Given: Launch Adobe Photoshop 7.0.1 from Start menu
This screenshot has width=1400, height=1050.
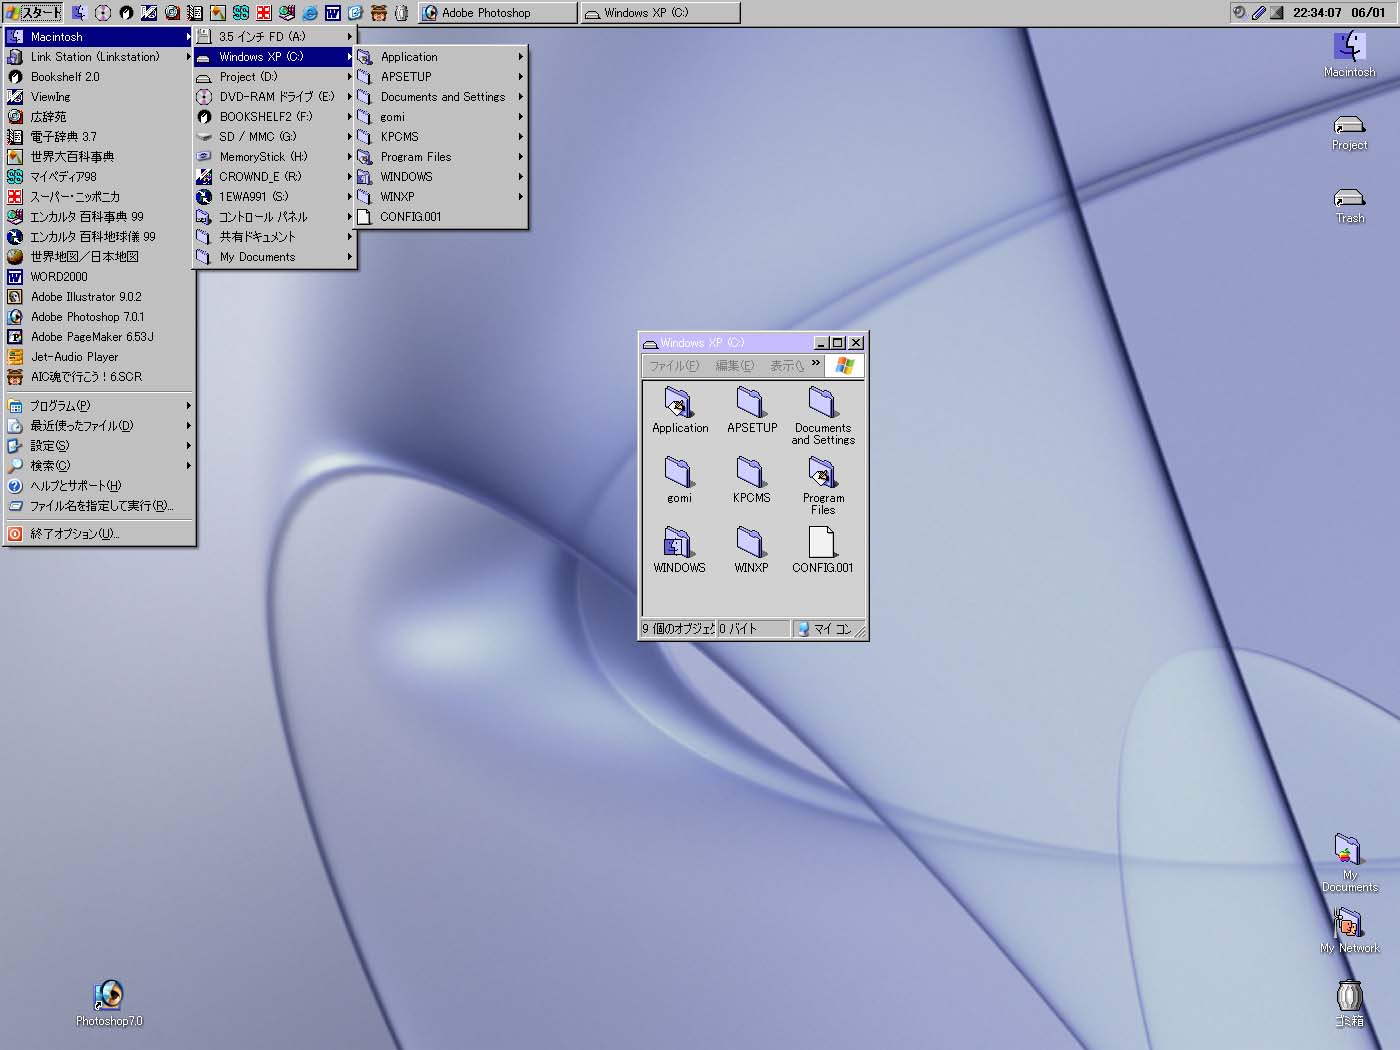Looking at the screenshot, I should coord(98,316).
